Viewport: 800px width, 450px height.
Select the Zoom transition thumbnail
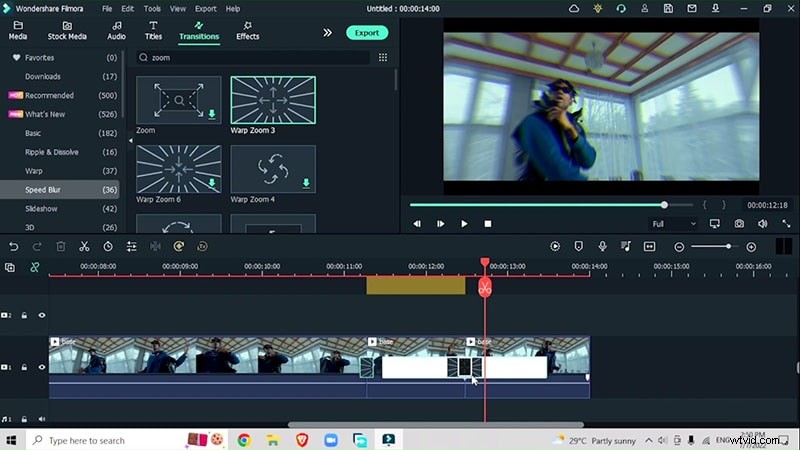pos(179,100)
